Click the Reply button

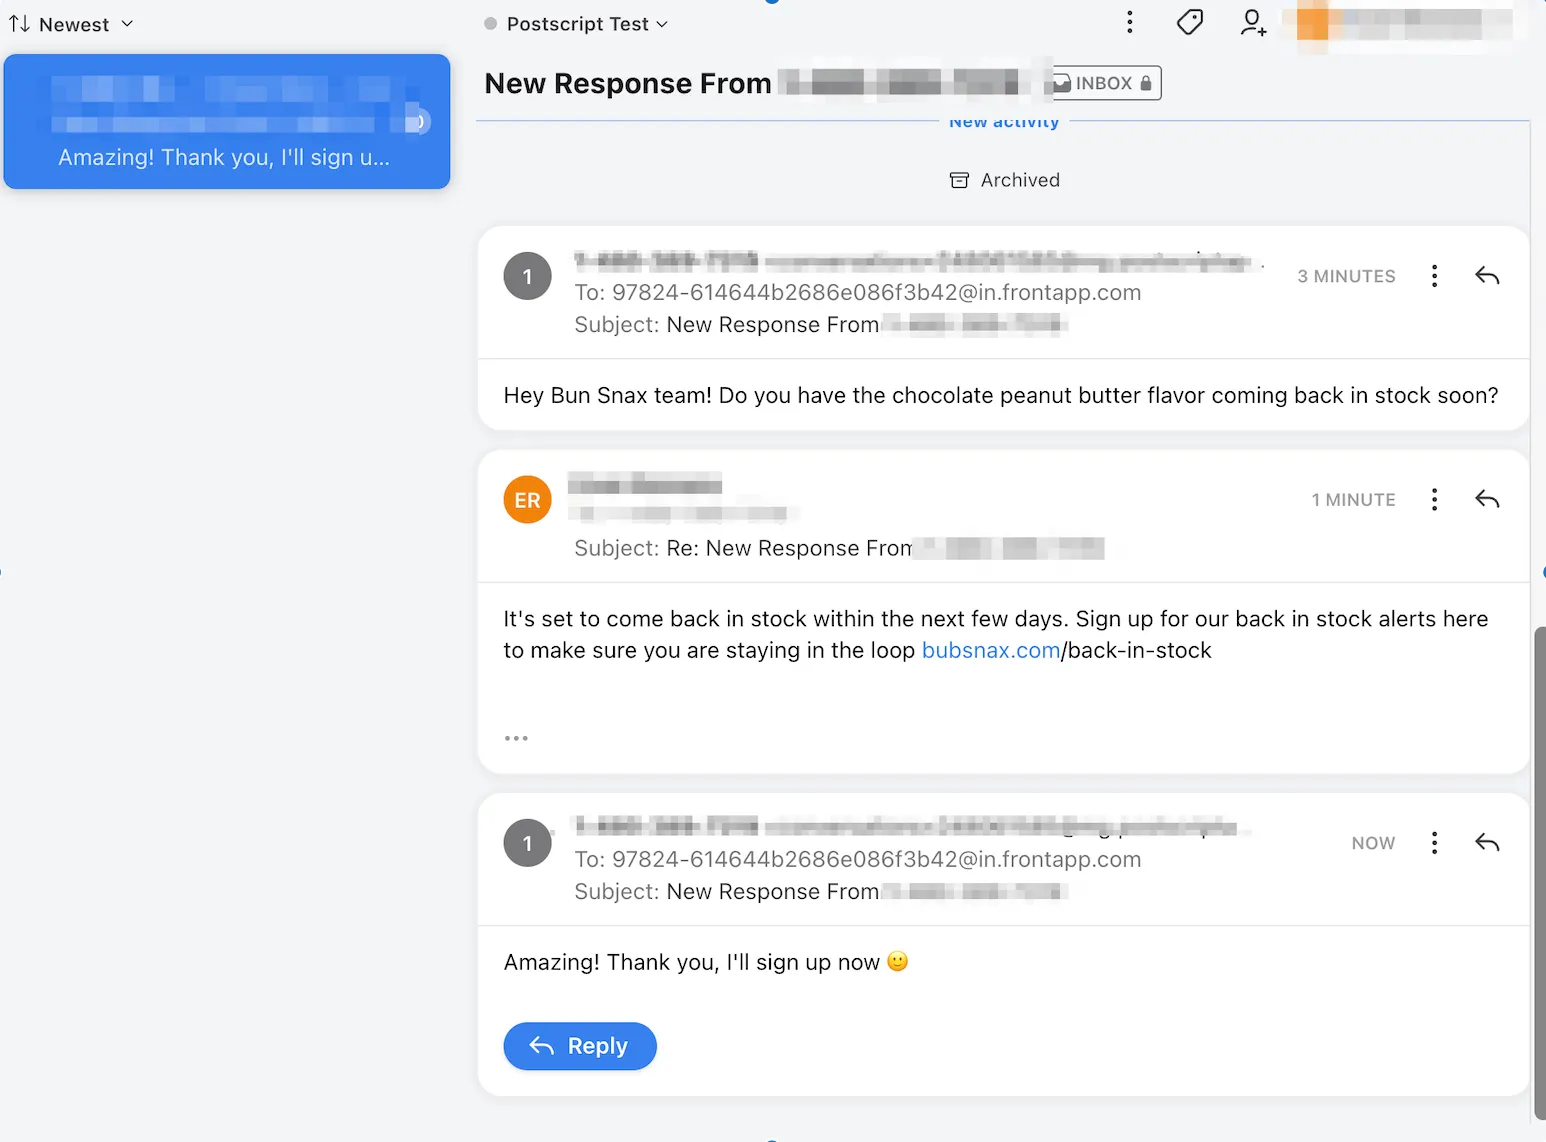click(x=579, y=1046)
